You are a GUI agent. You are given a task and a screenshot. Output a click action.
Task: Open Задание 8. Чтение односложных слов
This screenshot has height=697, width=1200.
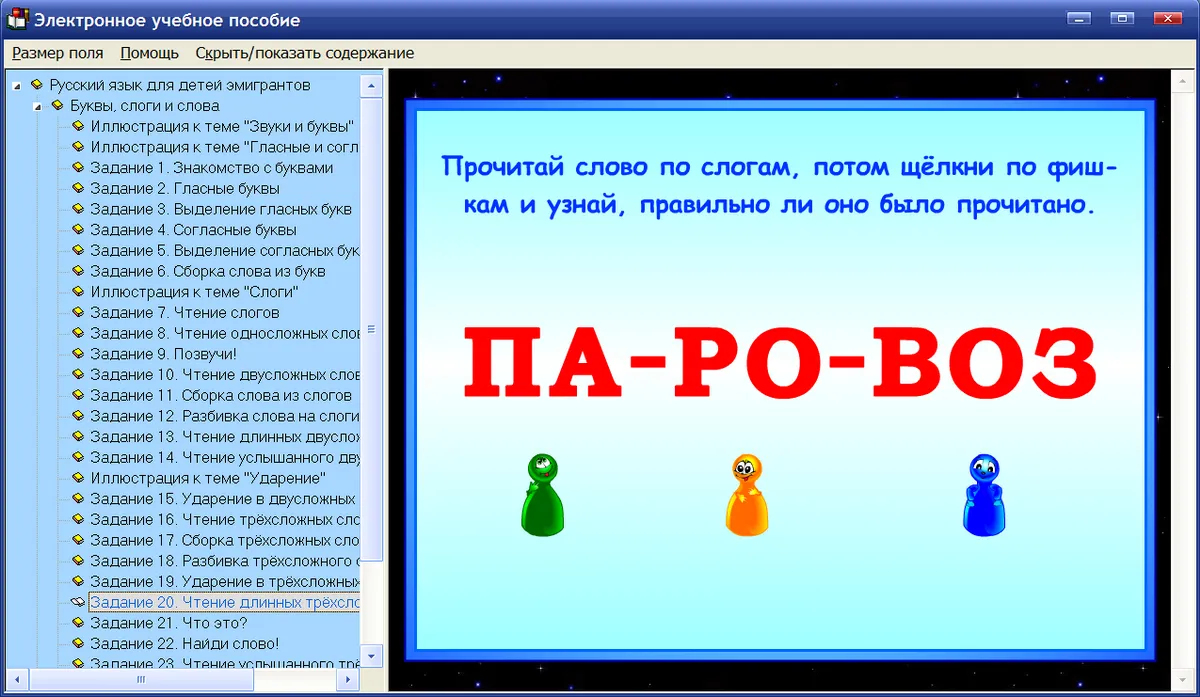(224, 333)
